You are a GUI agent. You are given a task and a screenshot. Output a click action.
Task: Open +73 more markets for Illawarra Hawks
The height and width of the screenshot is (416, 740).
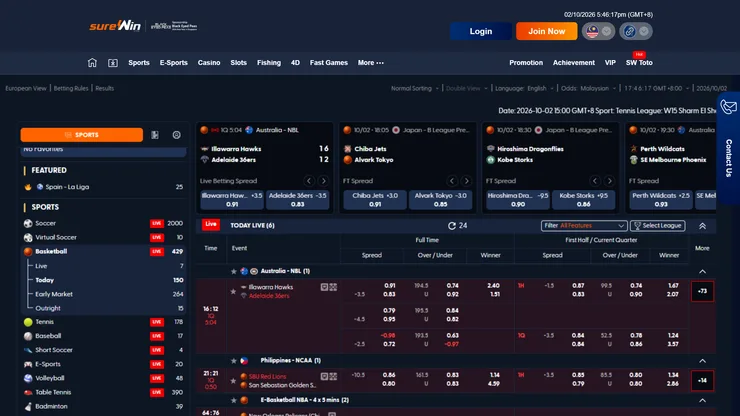(x=702, y=291)
